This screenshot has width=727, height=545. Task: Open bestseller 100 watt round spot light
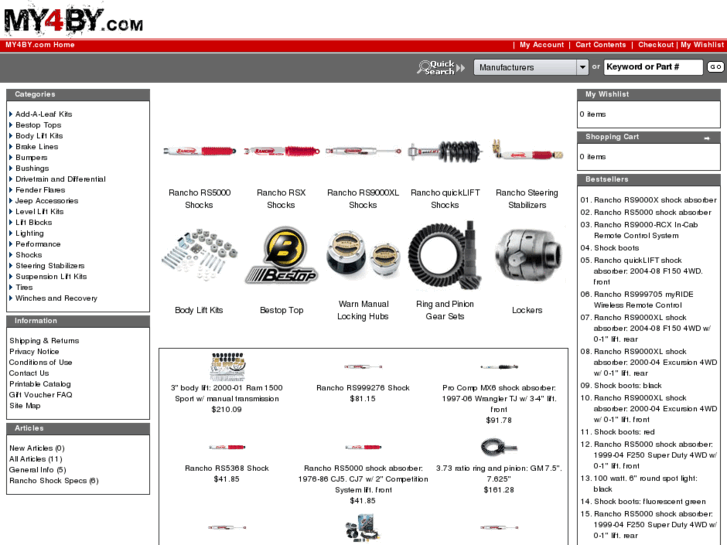645,483
